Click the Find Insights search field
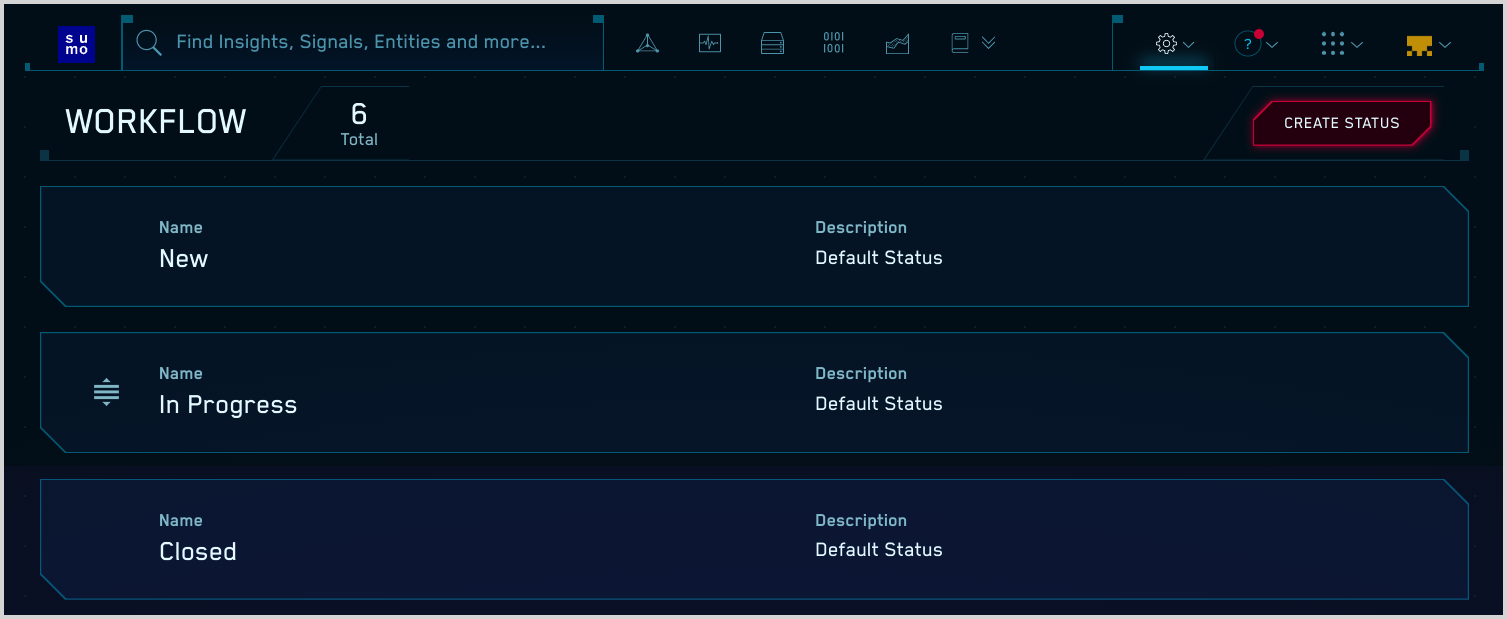 tap(360, 42)
